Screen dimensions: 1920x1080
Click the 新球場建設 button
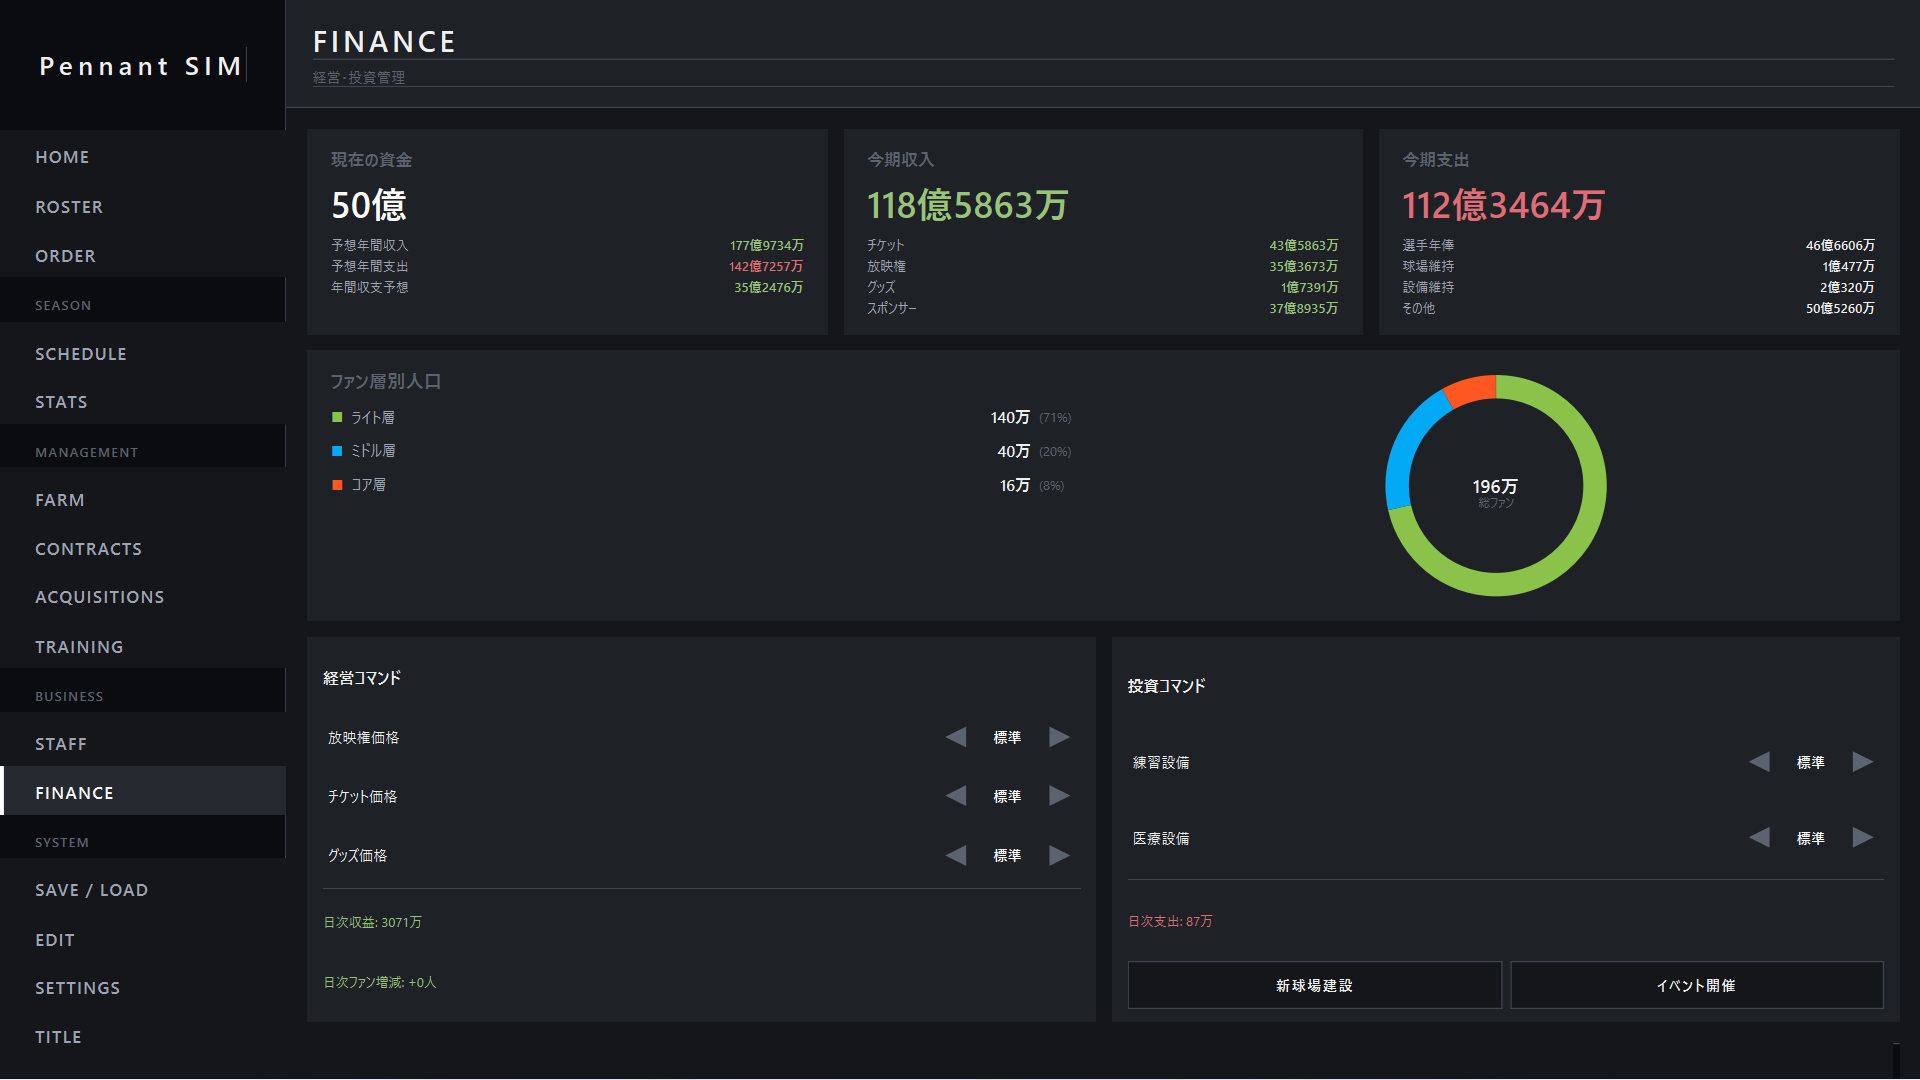[1314, 985]
